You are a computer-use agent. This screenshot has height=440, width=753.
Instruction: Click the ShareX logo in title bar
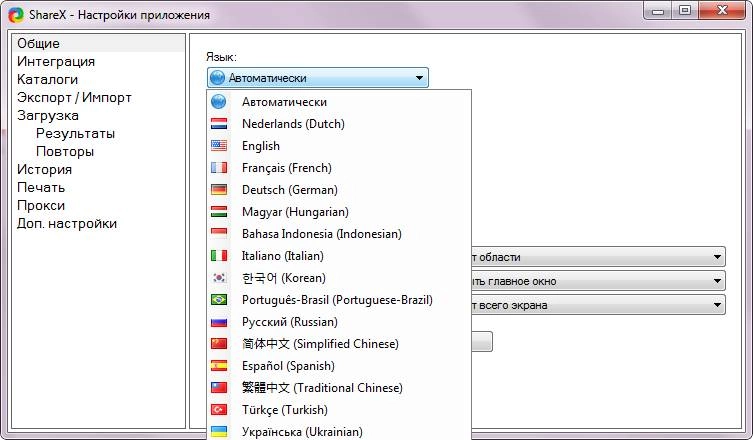pyautogui.click(x=16, y=15)
